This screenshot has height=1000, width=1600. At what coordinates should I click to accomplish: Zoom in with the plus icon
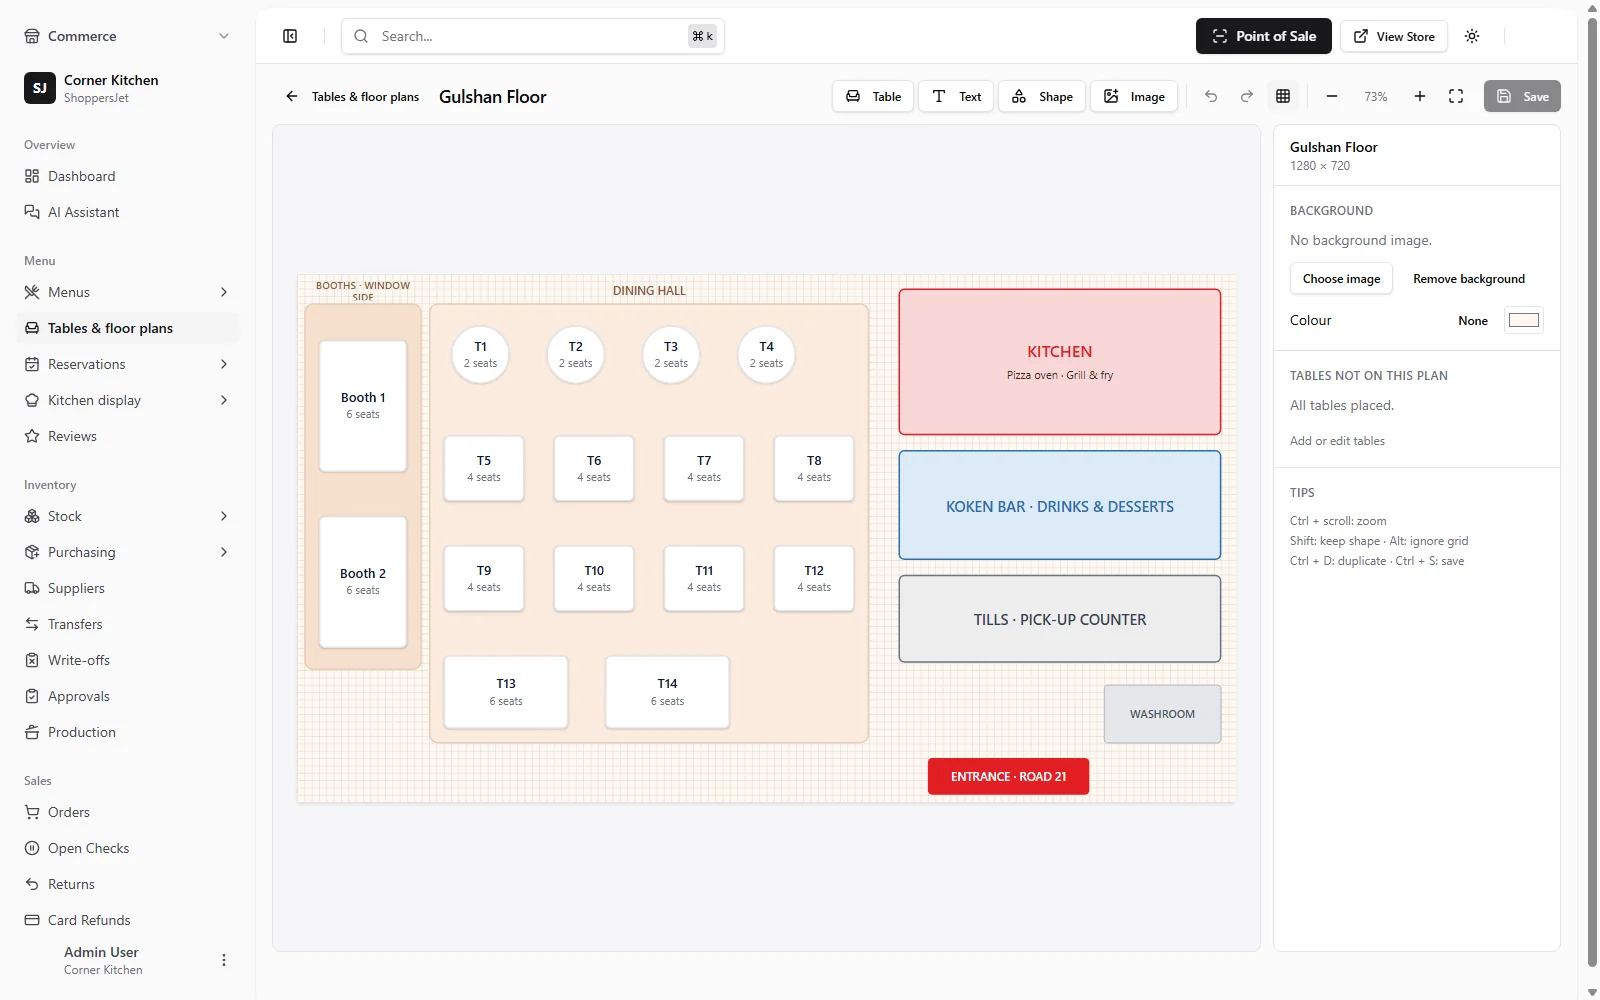click(1420, 96)
